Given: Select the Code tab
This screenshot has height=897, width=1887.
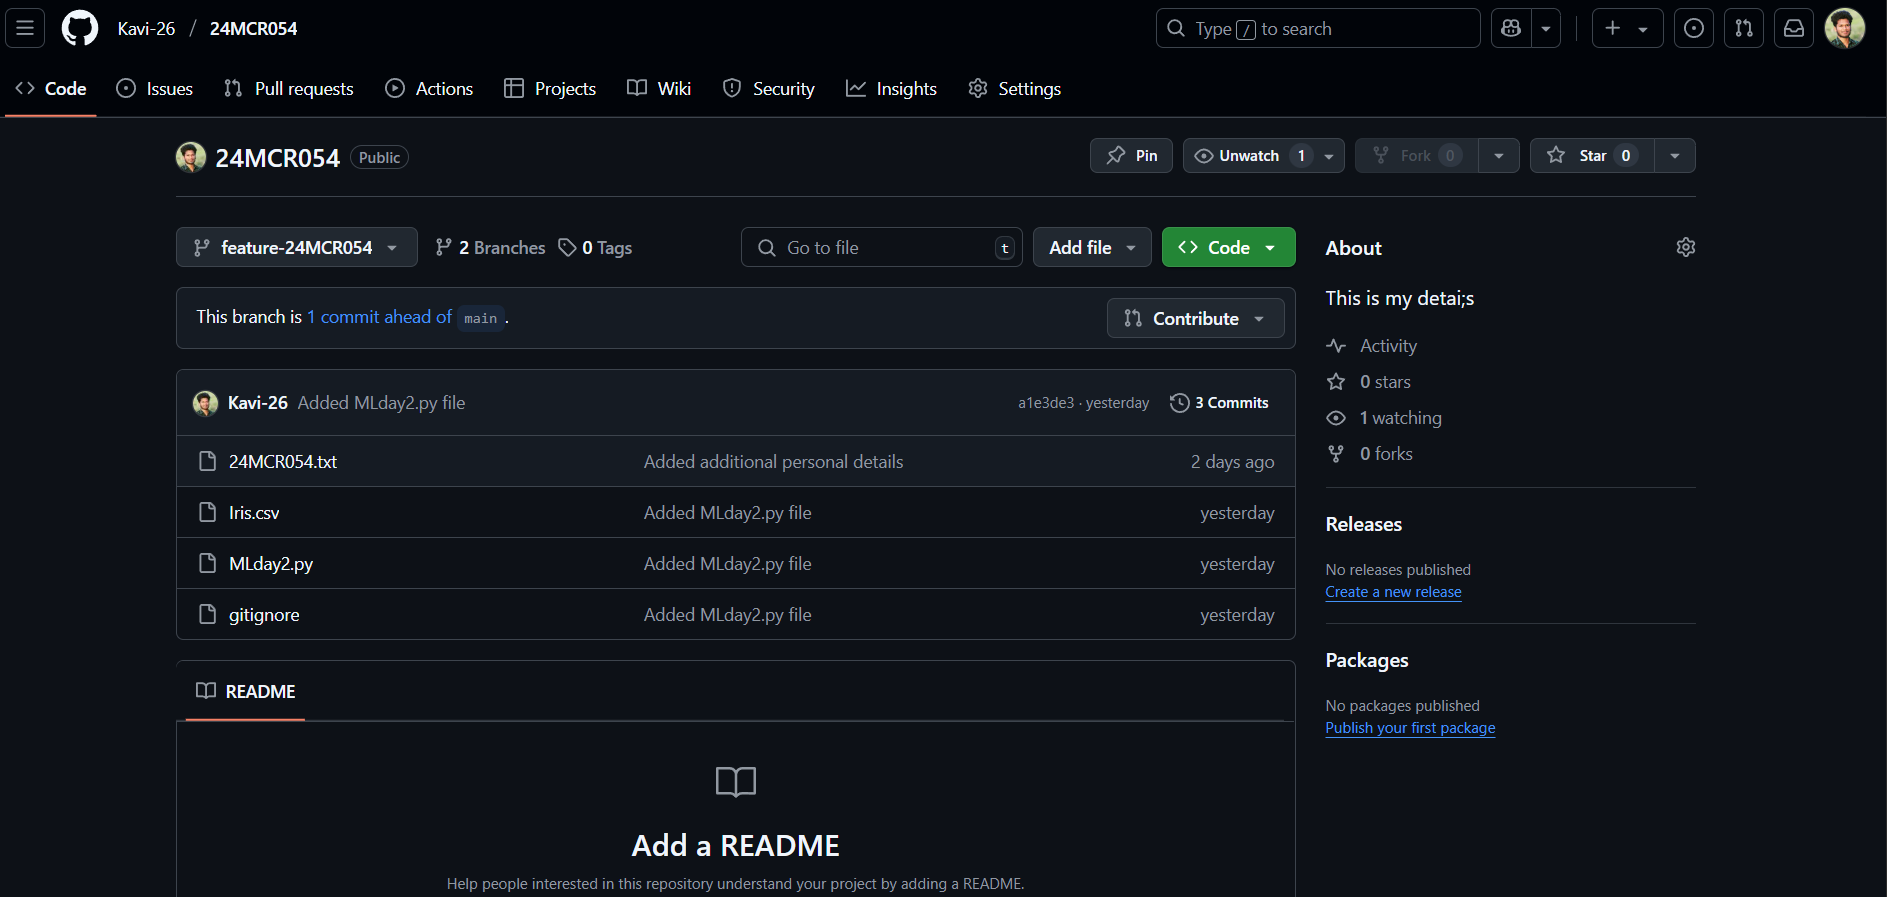Looking at the screenshot, I should [x=51, y=89].
